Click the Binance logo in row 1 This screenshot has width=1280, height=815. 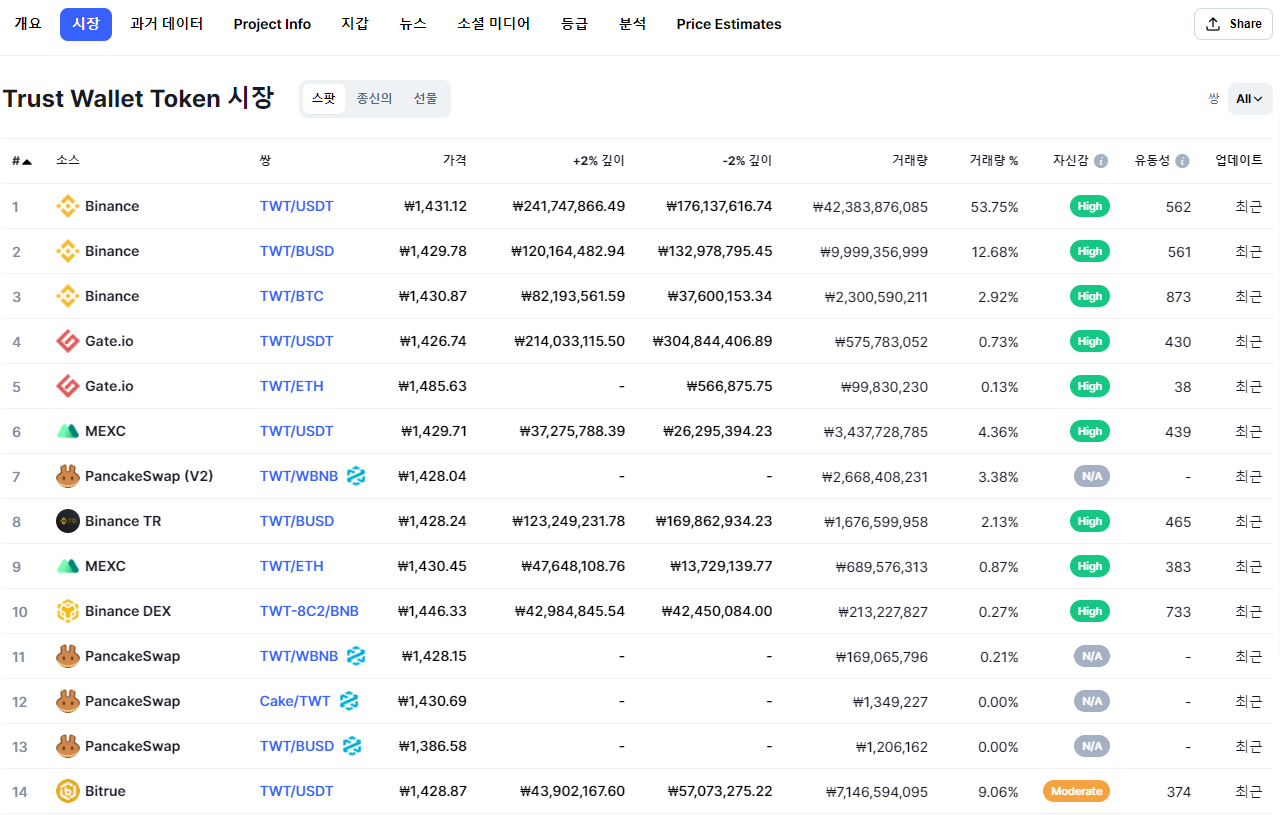(67, 207)
